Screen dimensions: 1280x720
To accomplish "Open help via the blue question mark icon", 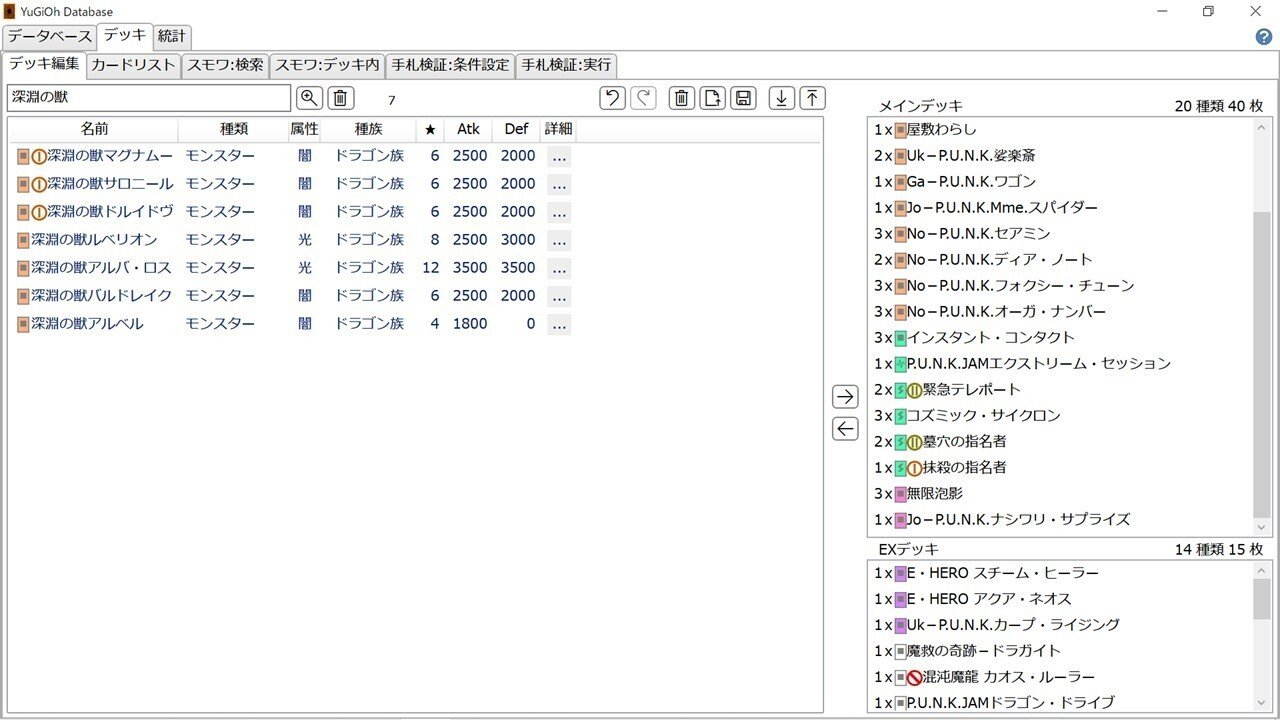I will pos(1263,37).
